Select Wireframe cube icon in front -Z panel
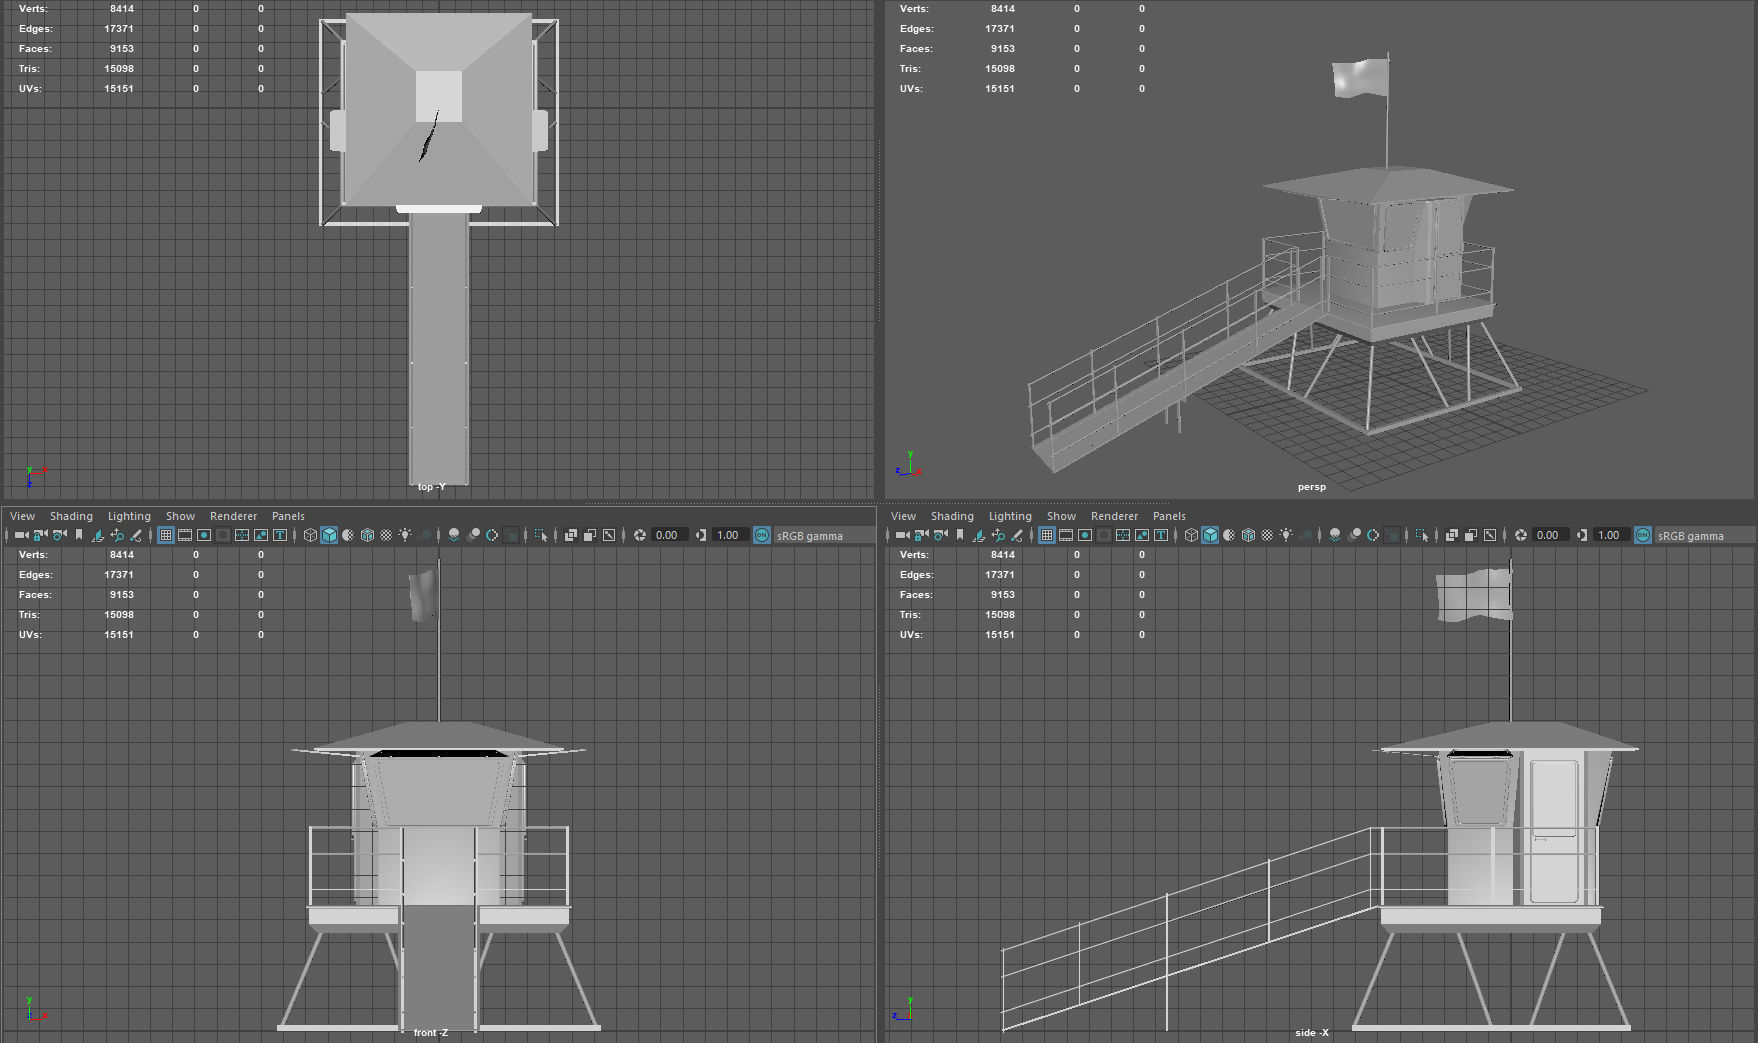The width and height of the screenshot is (1758, 1043). 310,535
